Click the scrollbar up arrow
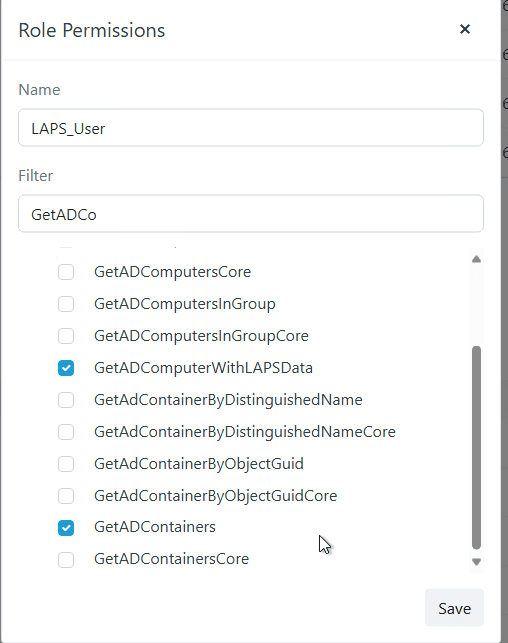 point(476,259)
